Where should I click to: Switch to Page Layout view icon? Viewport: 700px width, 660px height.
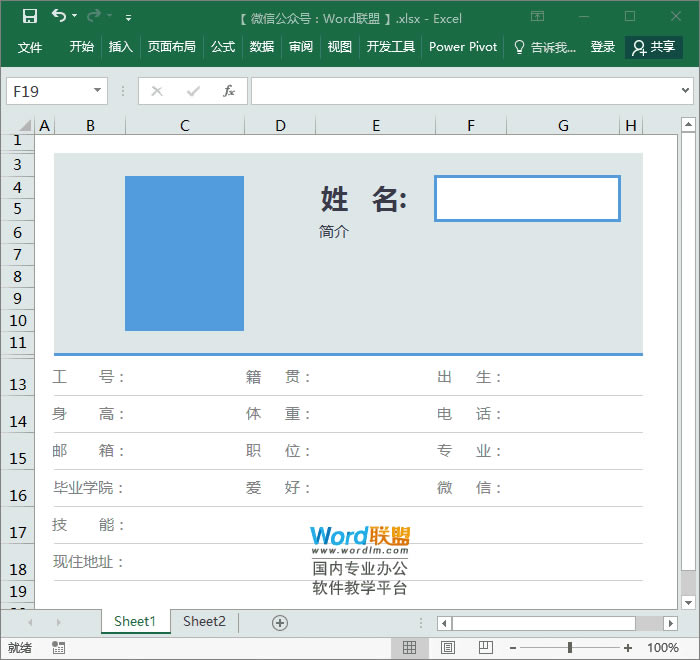(x=448, y=648)
